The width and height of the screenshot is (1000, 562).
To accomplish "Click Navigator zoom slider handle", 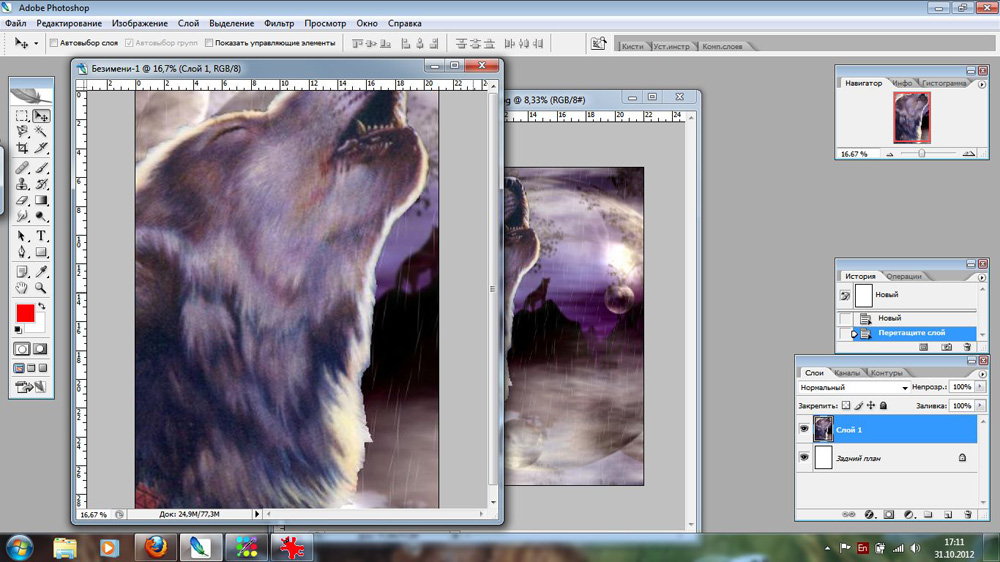I will coord(922,154).
